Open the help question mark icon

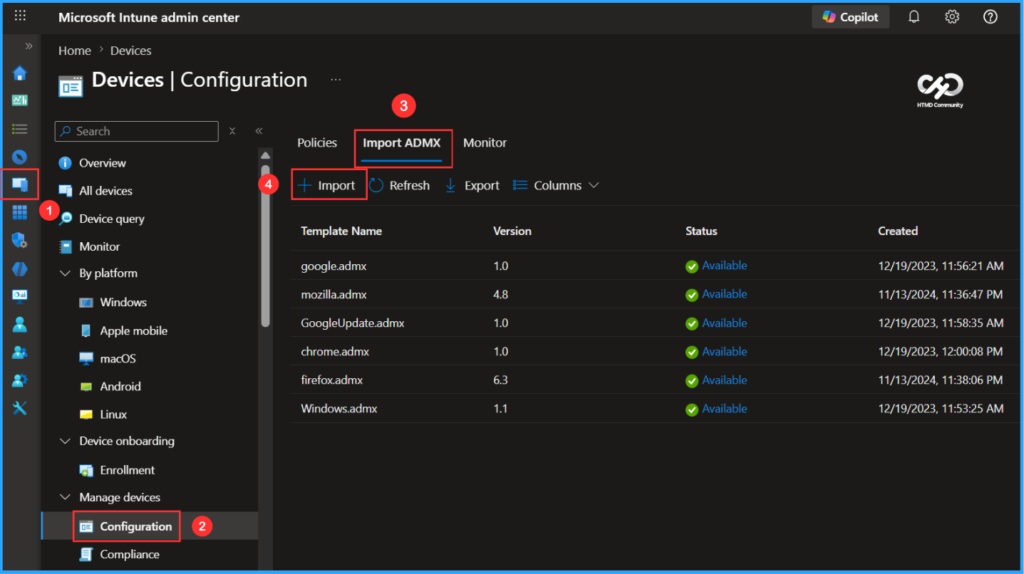(990, 17)
